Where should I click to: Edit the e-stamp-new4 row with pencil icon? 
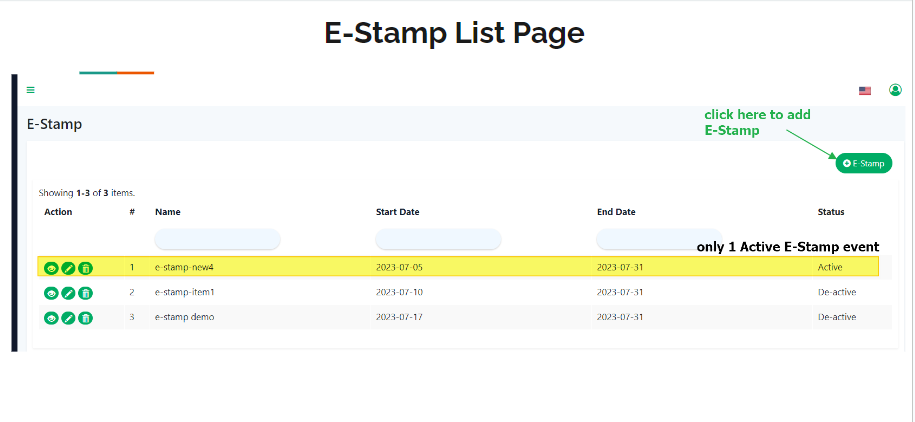pos(68,268)
